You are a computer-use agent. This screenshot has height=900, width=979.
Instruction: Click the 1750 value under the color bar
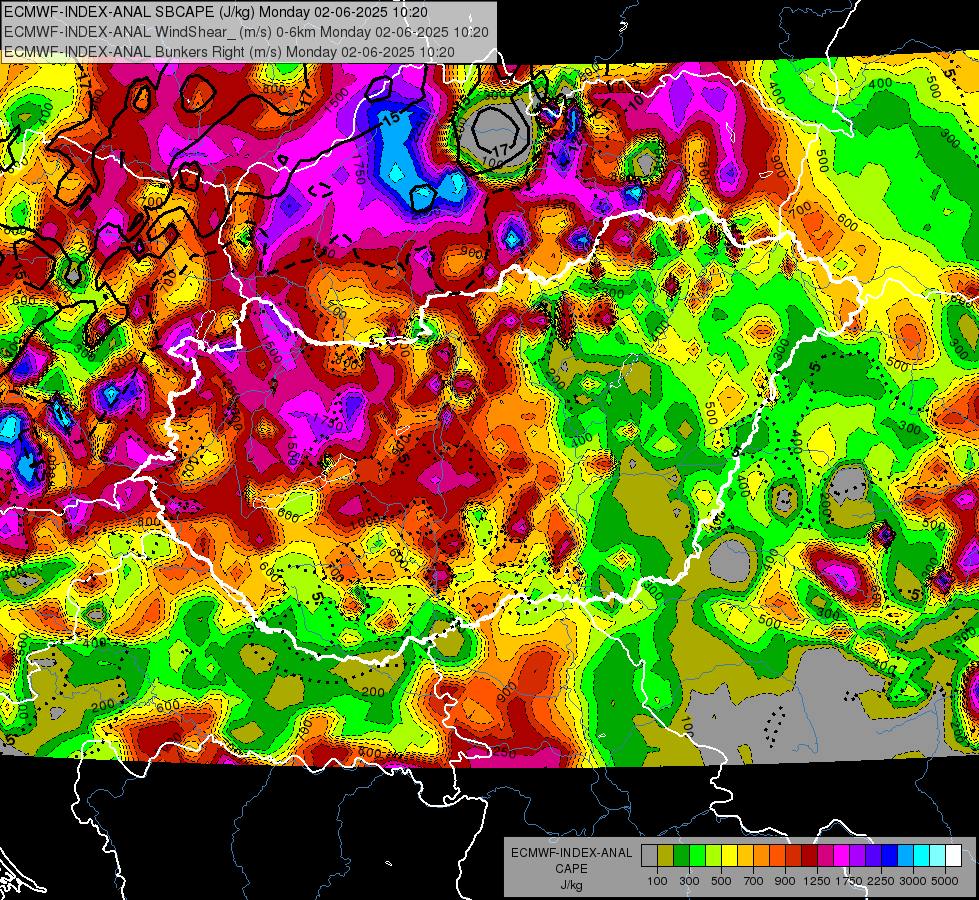point(849,881)
